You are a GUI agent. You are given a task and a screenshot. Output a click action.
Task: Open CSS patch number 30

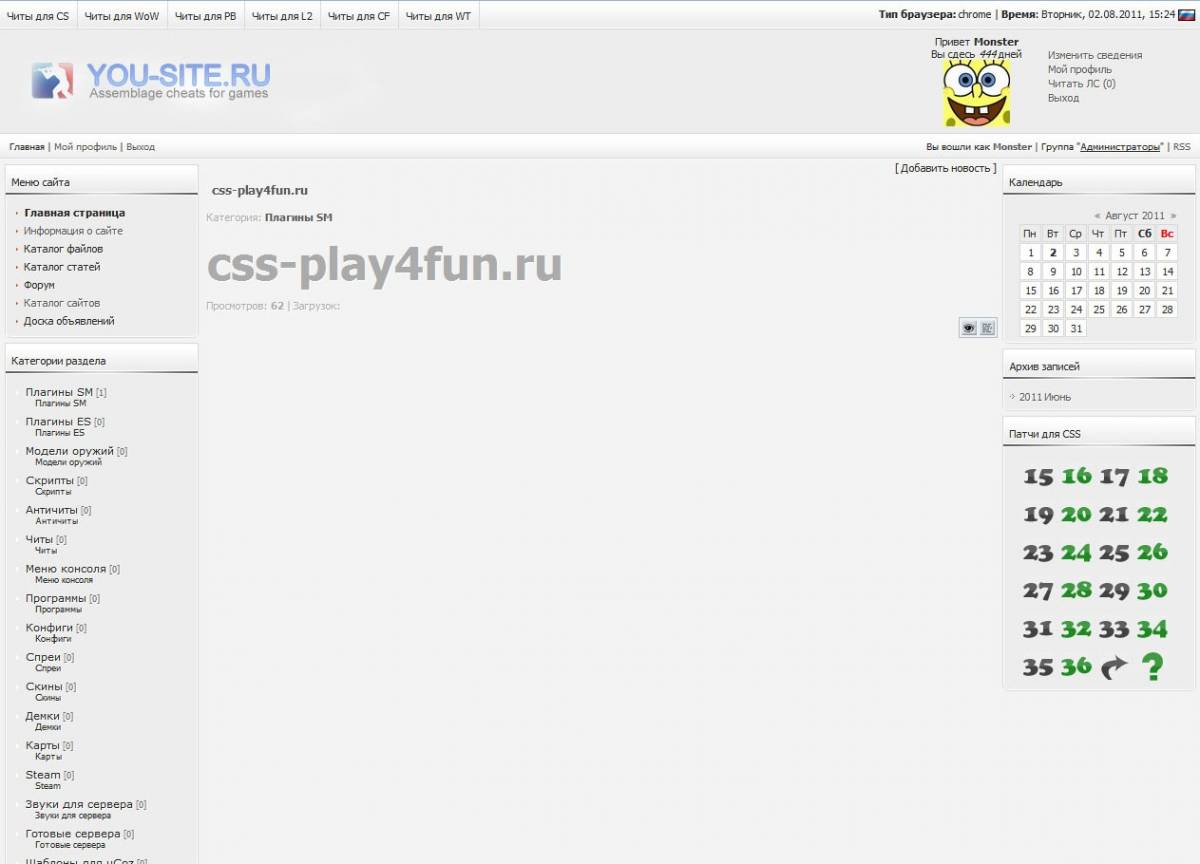tap(1152, 590)
